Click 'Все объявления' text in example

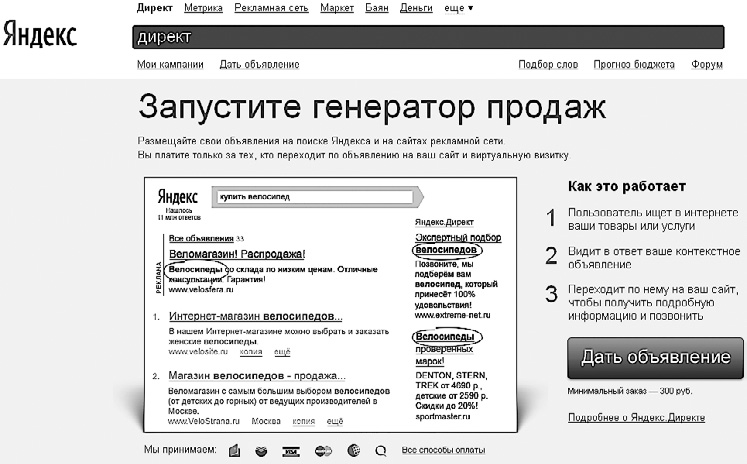[x=201, y=238]
